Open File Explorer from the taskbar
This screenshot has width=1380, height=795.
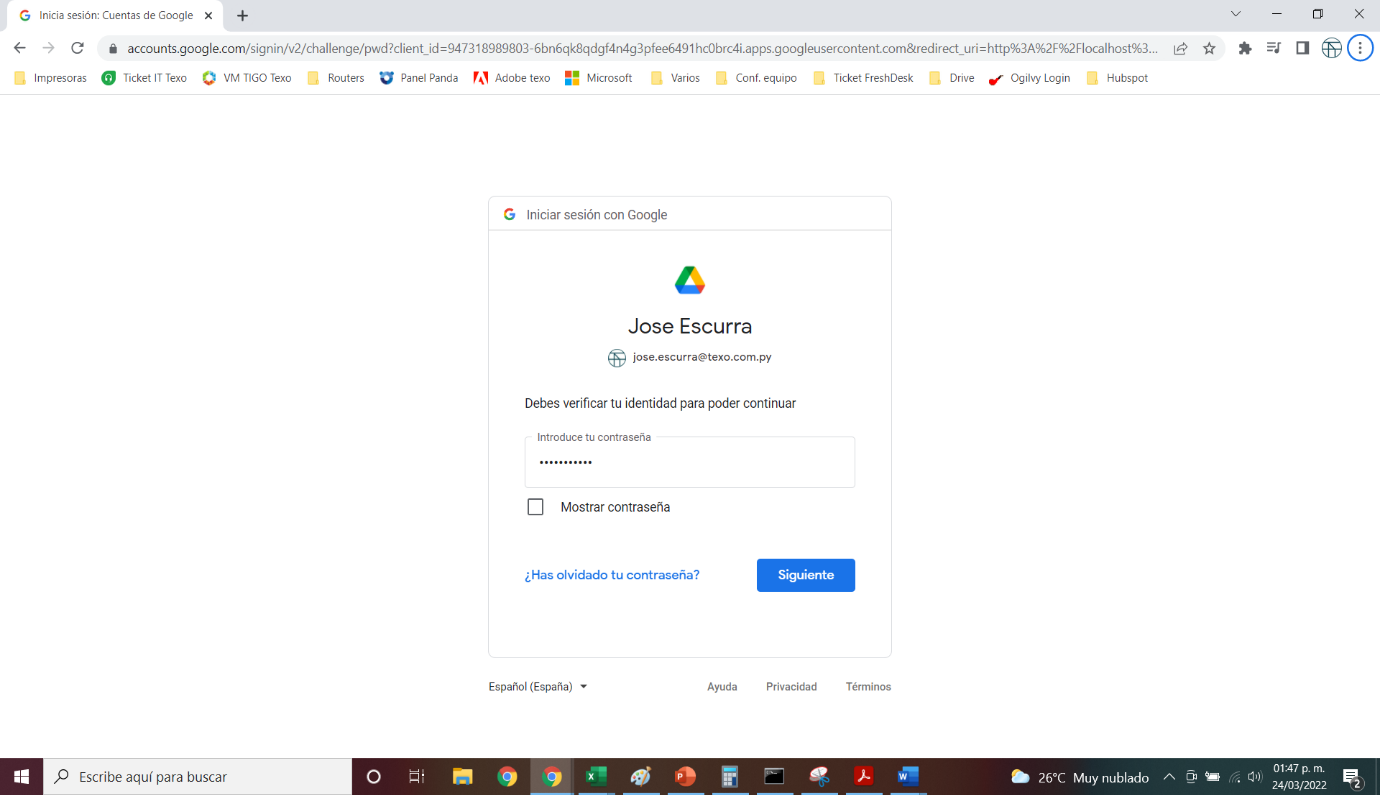click(462, 776)
